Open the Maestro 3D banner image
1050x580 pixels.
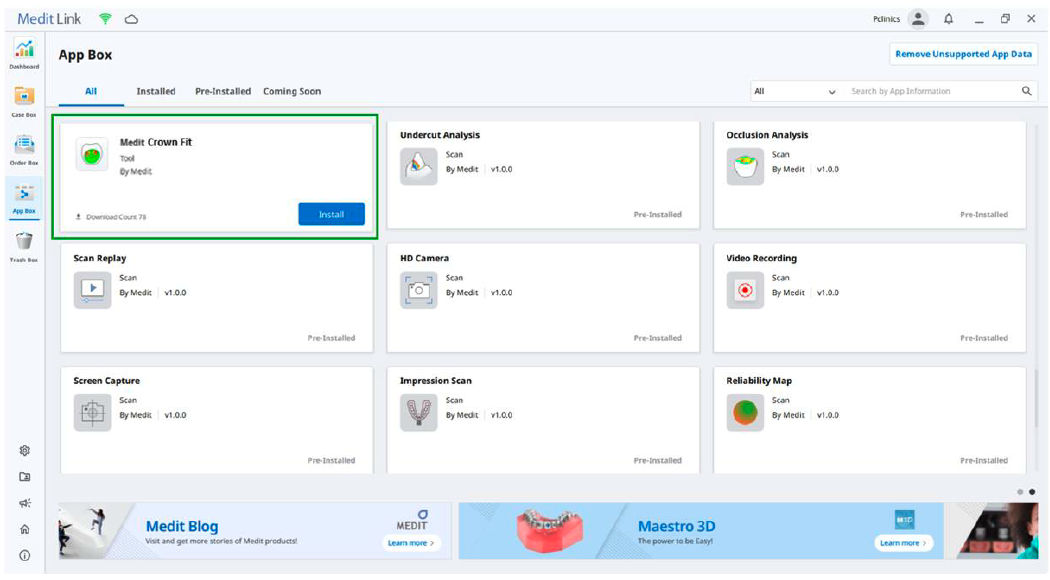(x=700, y=531)
